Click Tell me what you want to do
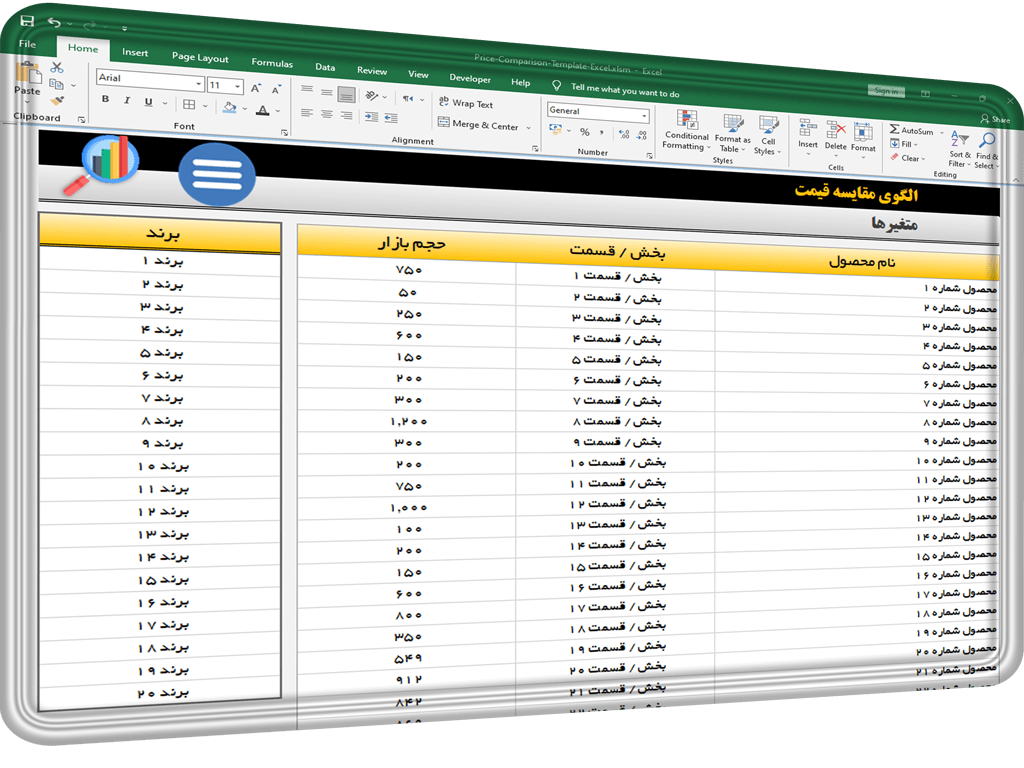1024x768 pixels. point(624,89)
